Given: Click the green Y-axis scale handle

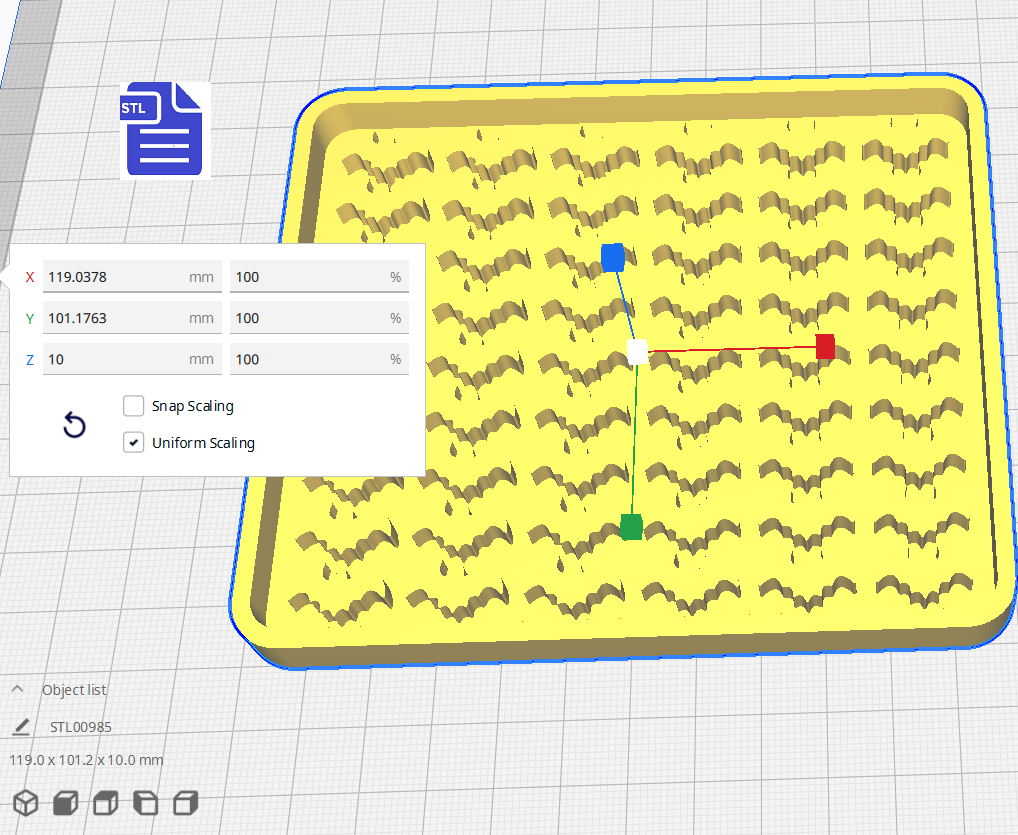Looking at the screenshot, I should click(x=631, y=527).
